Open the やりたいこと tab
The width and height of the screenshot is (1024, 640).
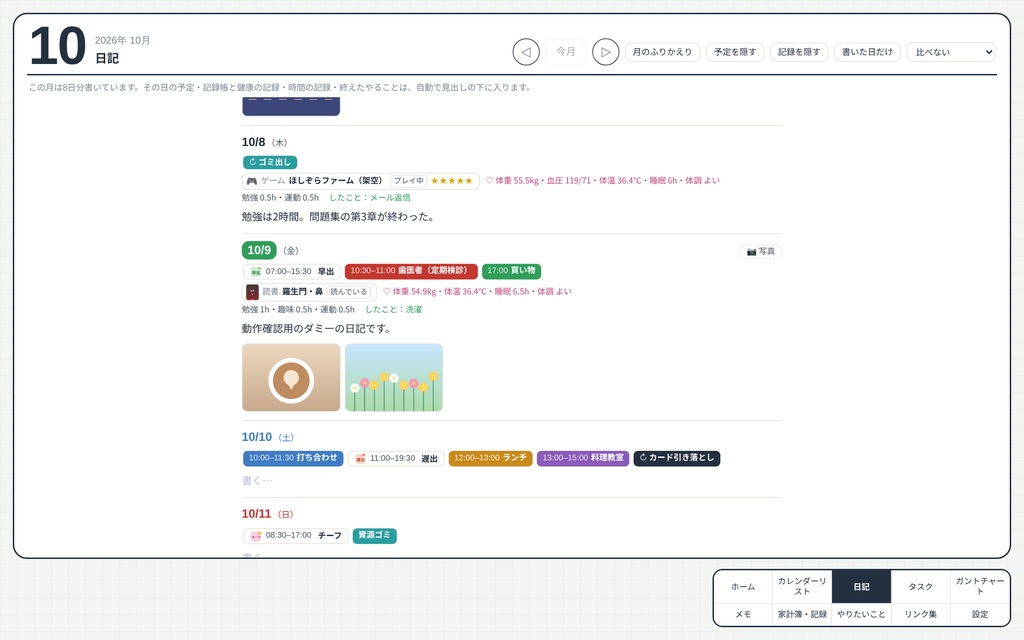point(861,615)
